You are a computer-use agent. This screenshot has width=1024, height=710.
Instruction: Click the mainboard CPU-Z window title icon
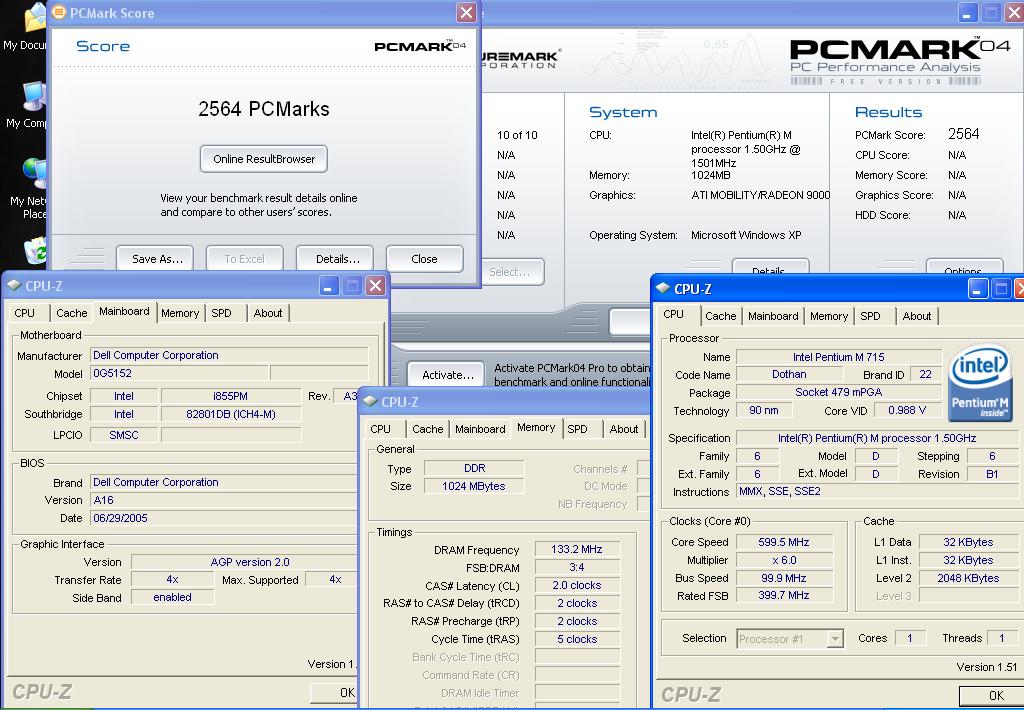(14, 285)
